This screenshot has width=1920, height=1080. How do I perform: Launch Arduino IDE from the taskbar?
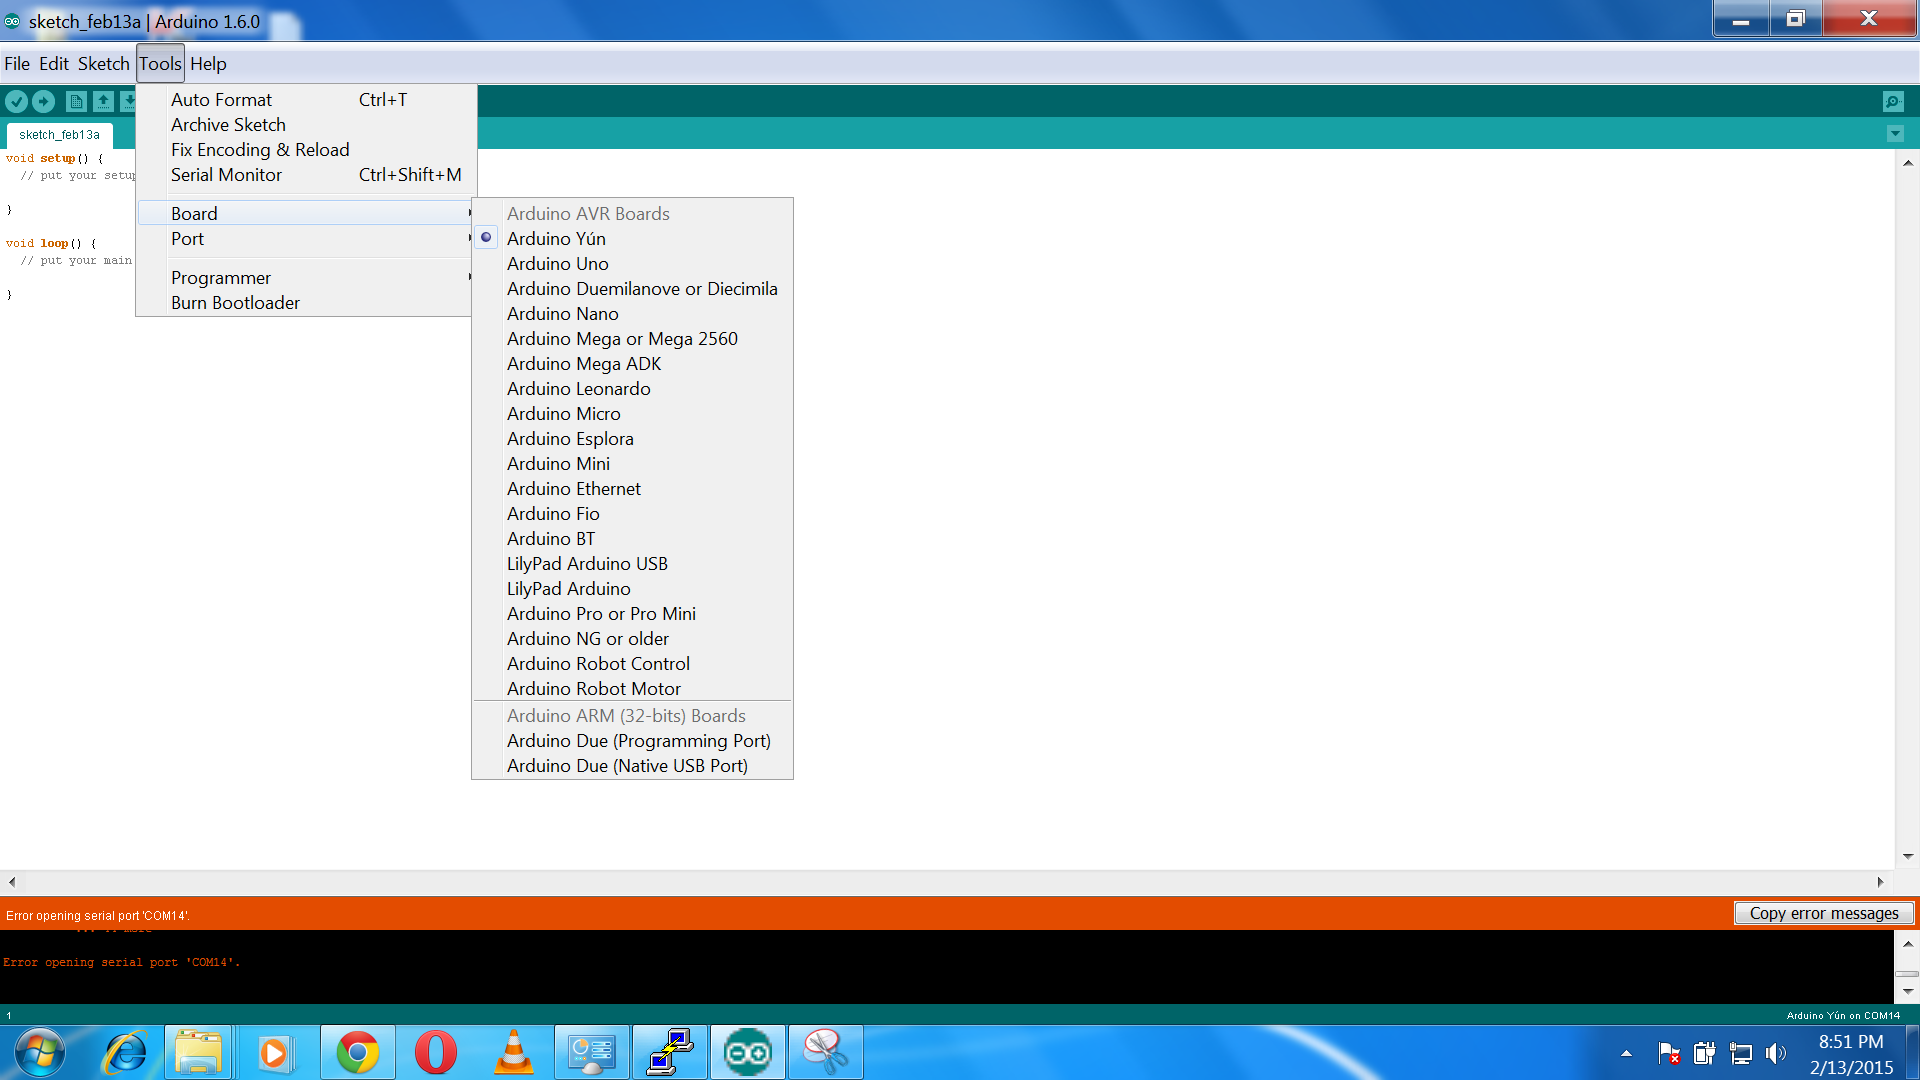[x=748, y=1052]
